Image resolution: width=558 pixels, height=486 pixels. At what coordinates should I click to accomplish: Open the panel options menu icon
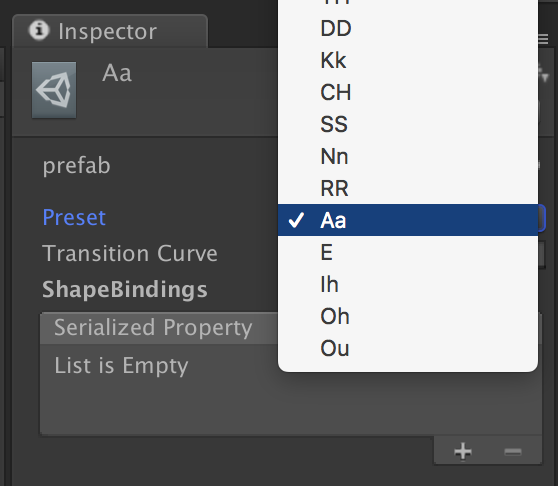click(x=543, y=38)
